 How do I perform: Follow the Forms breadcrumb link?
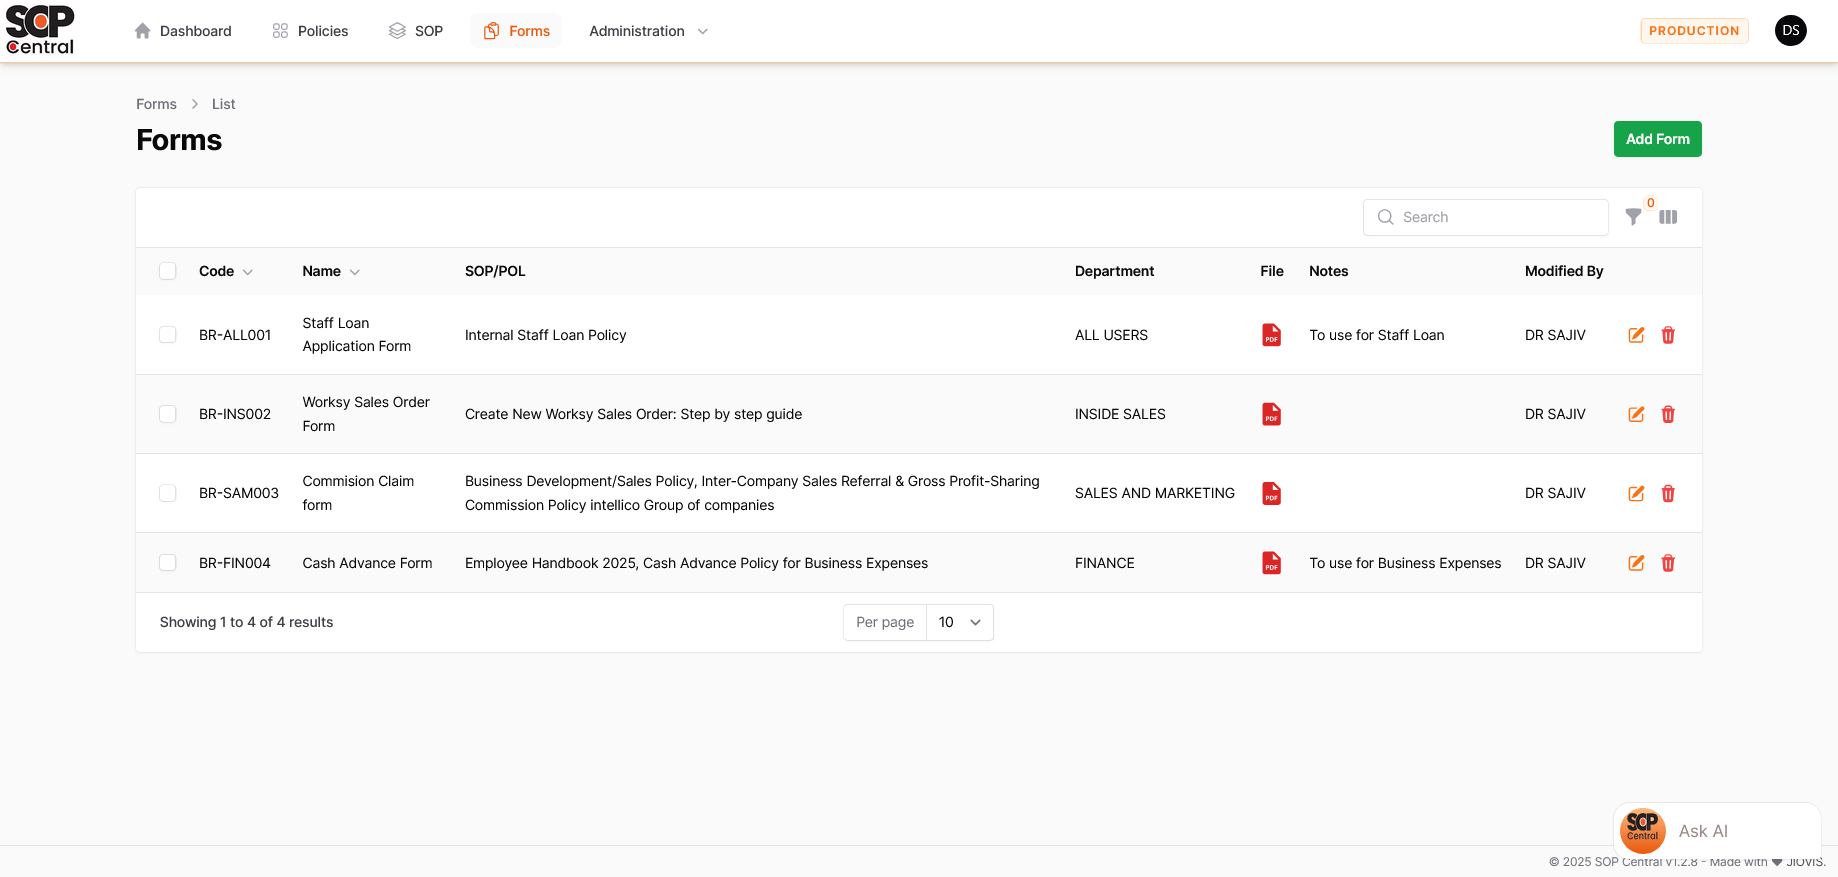[x=156, y=104]
